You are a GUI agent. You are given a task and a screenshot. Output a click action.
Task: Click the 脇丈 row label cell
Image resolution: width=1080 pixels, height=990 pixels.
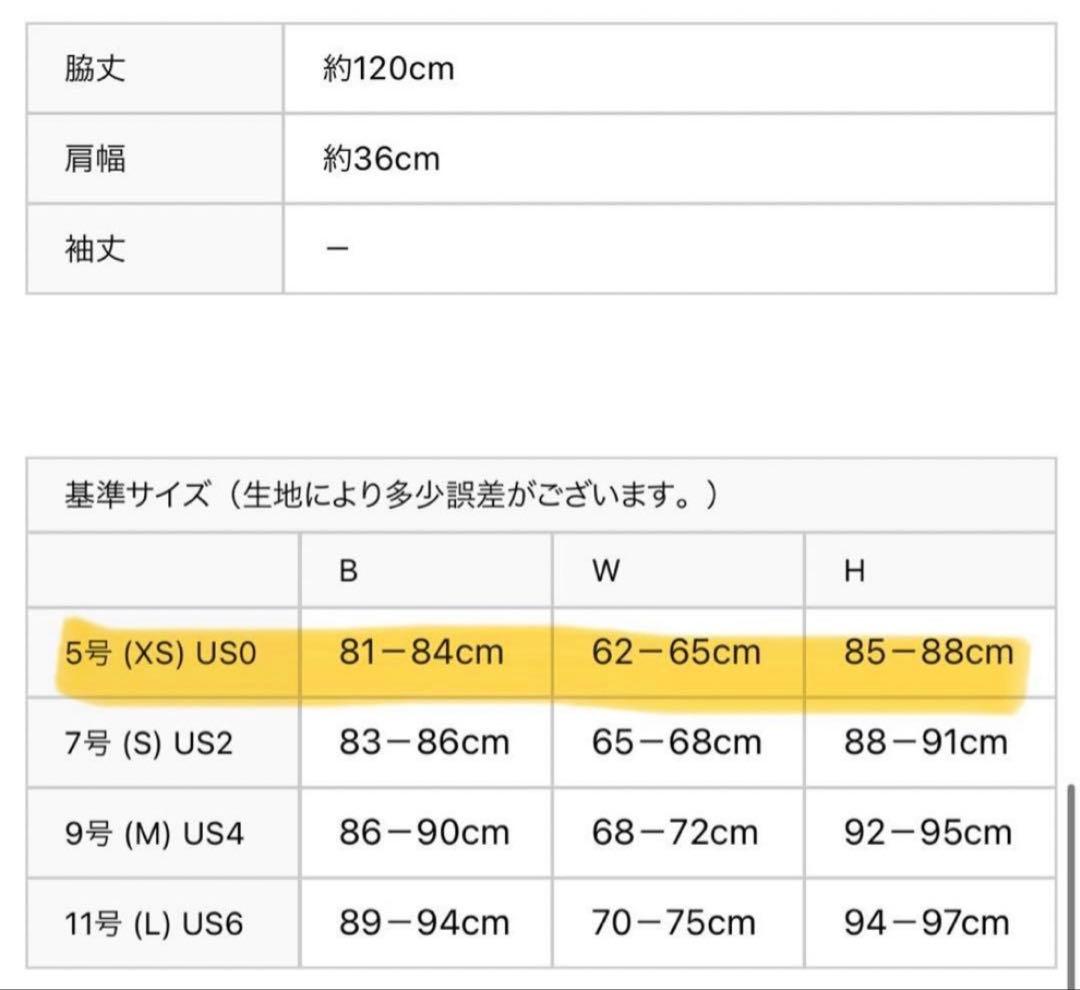click(96, 69)
